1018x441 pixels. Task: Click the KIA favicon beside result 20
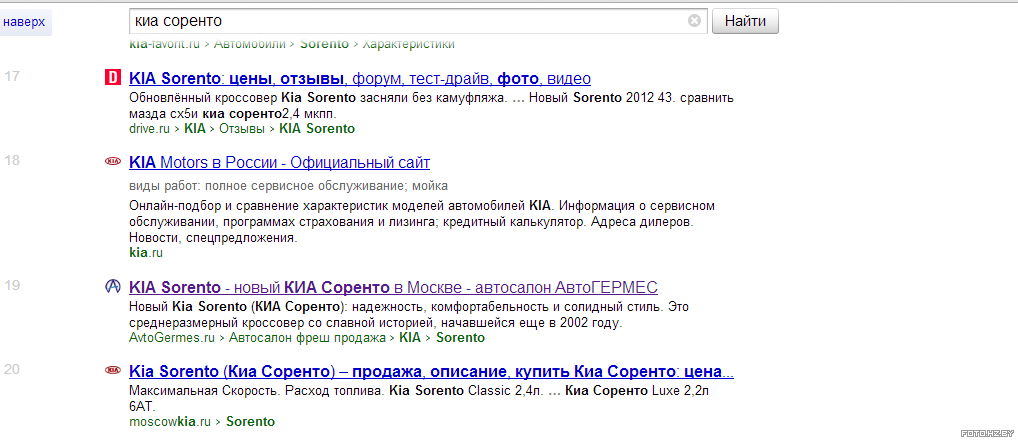(113, 370)
